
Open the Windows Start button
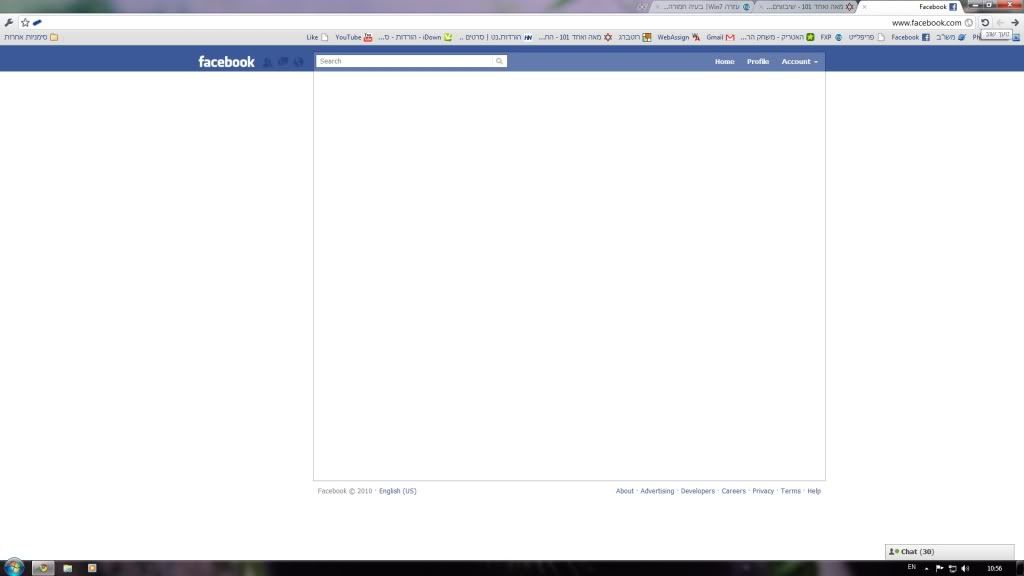[14, 567]
